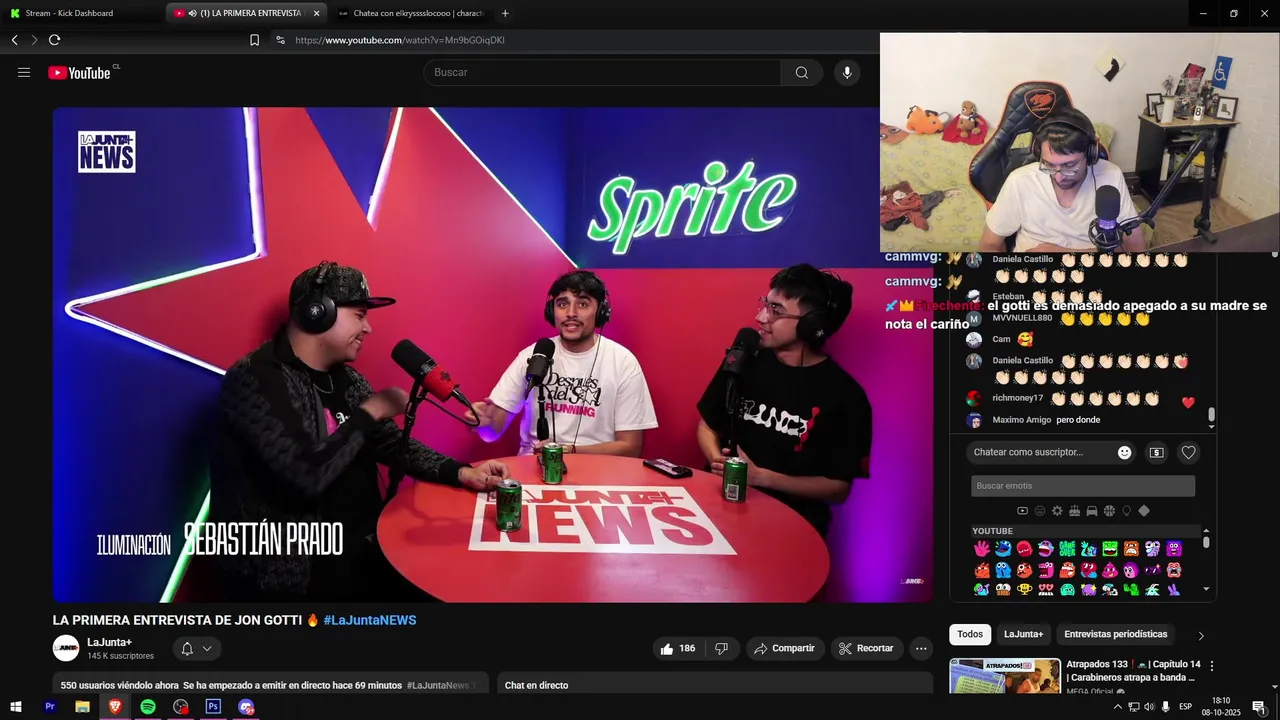The image size is (1280, 720).
Task: Select the smiley faces emoji category
Action: tap(1040, 511)
